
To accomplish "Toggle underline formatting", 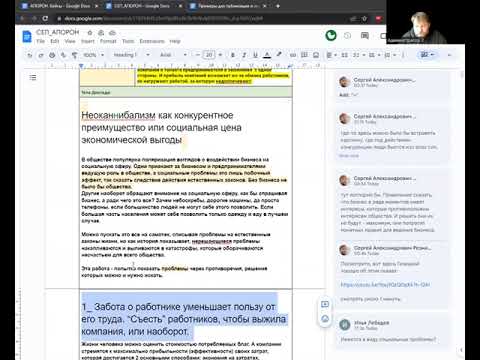I will [x=255, y=55].
